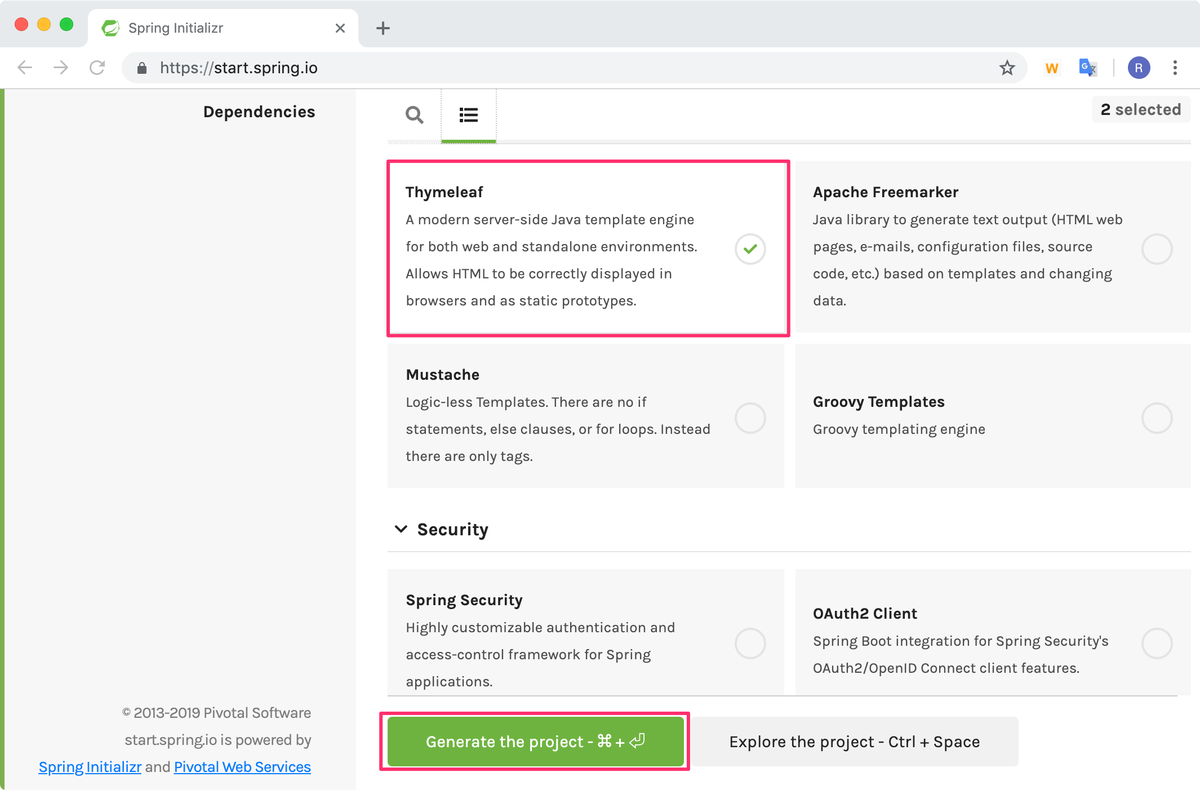Click the OAuth2 Client card title
Viewport: 1200px width, 790px height.
[865, 614]
